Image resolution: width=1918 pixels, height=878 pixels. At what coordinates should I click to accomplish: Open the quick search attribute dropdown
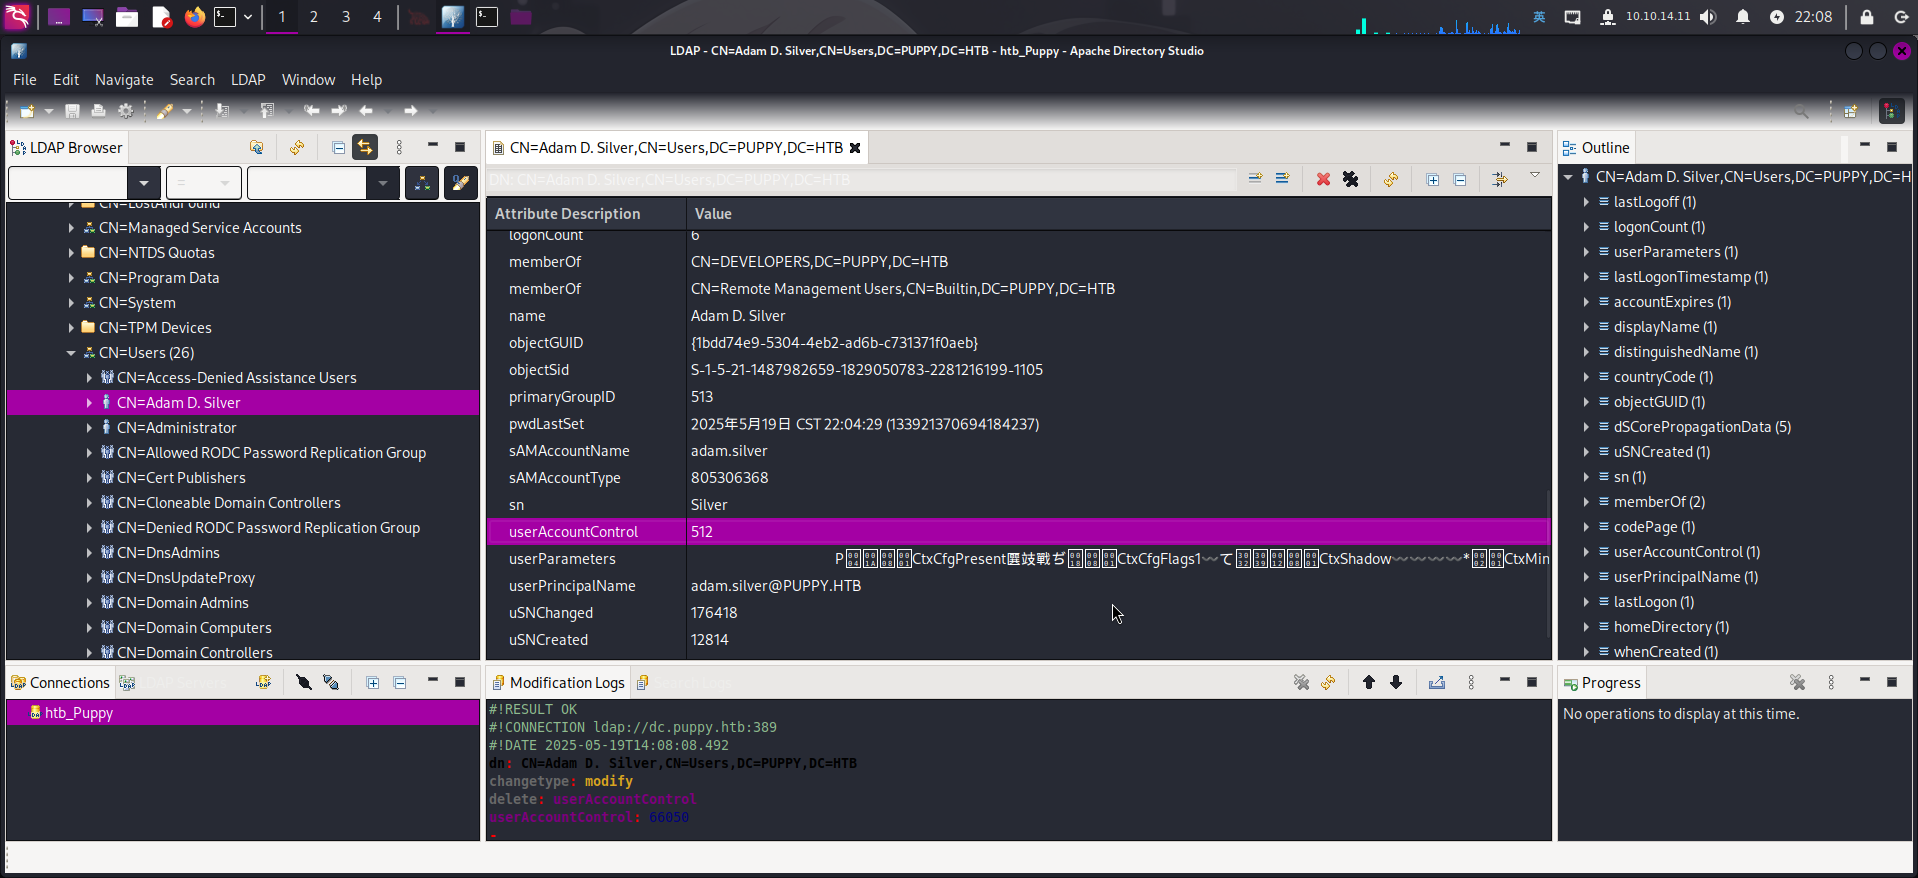[x=144, y=183]
